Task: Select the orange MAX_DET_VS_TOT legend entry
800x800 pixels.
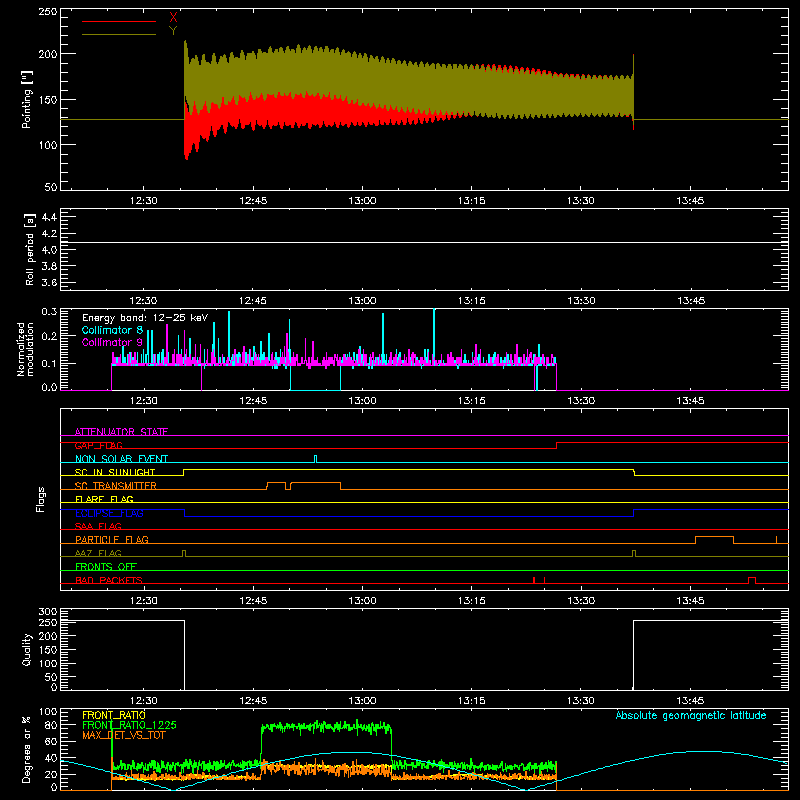Action: tap(124, 735)
